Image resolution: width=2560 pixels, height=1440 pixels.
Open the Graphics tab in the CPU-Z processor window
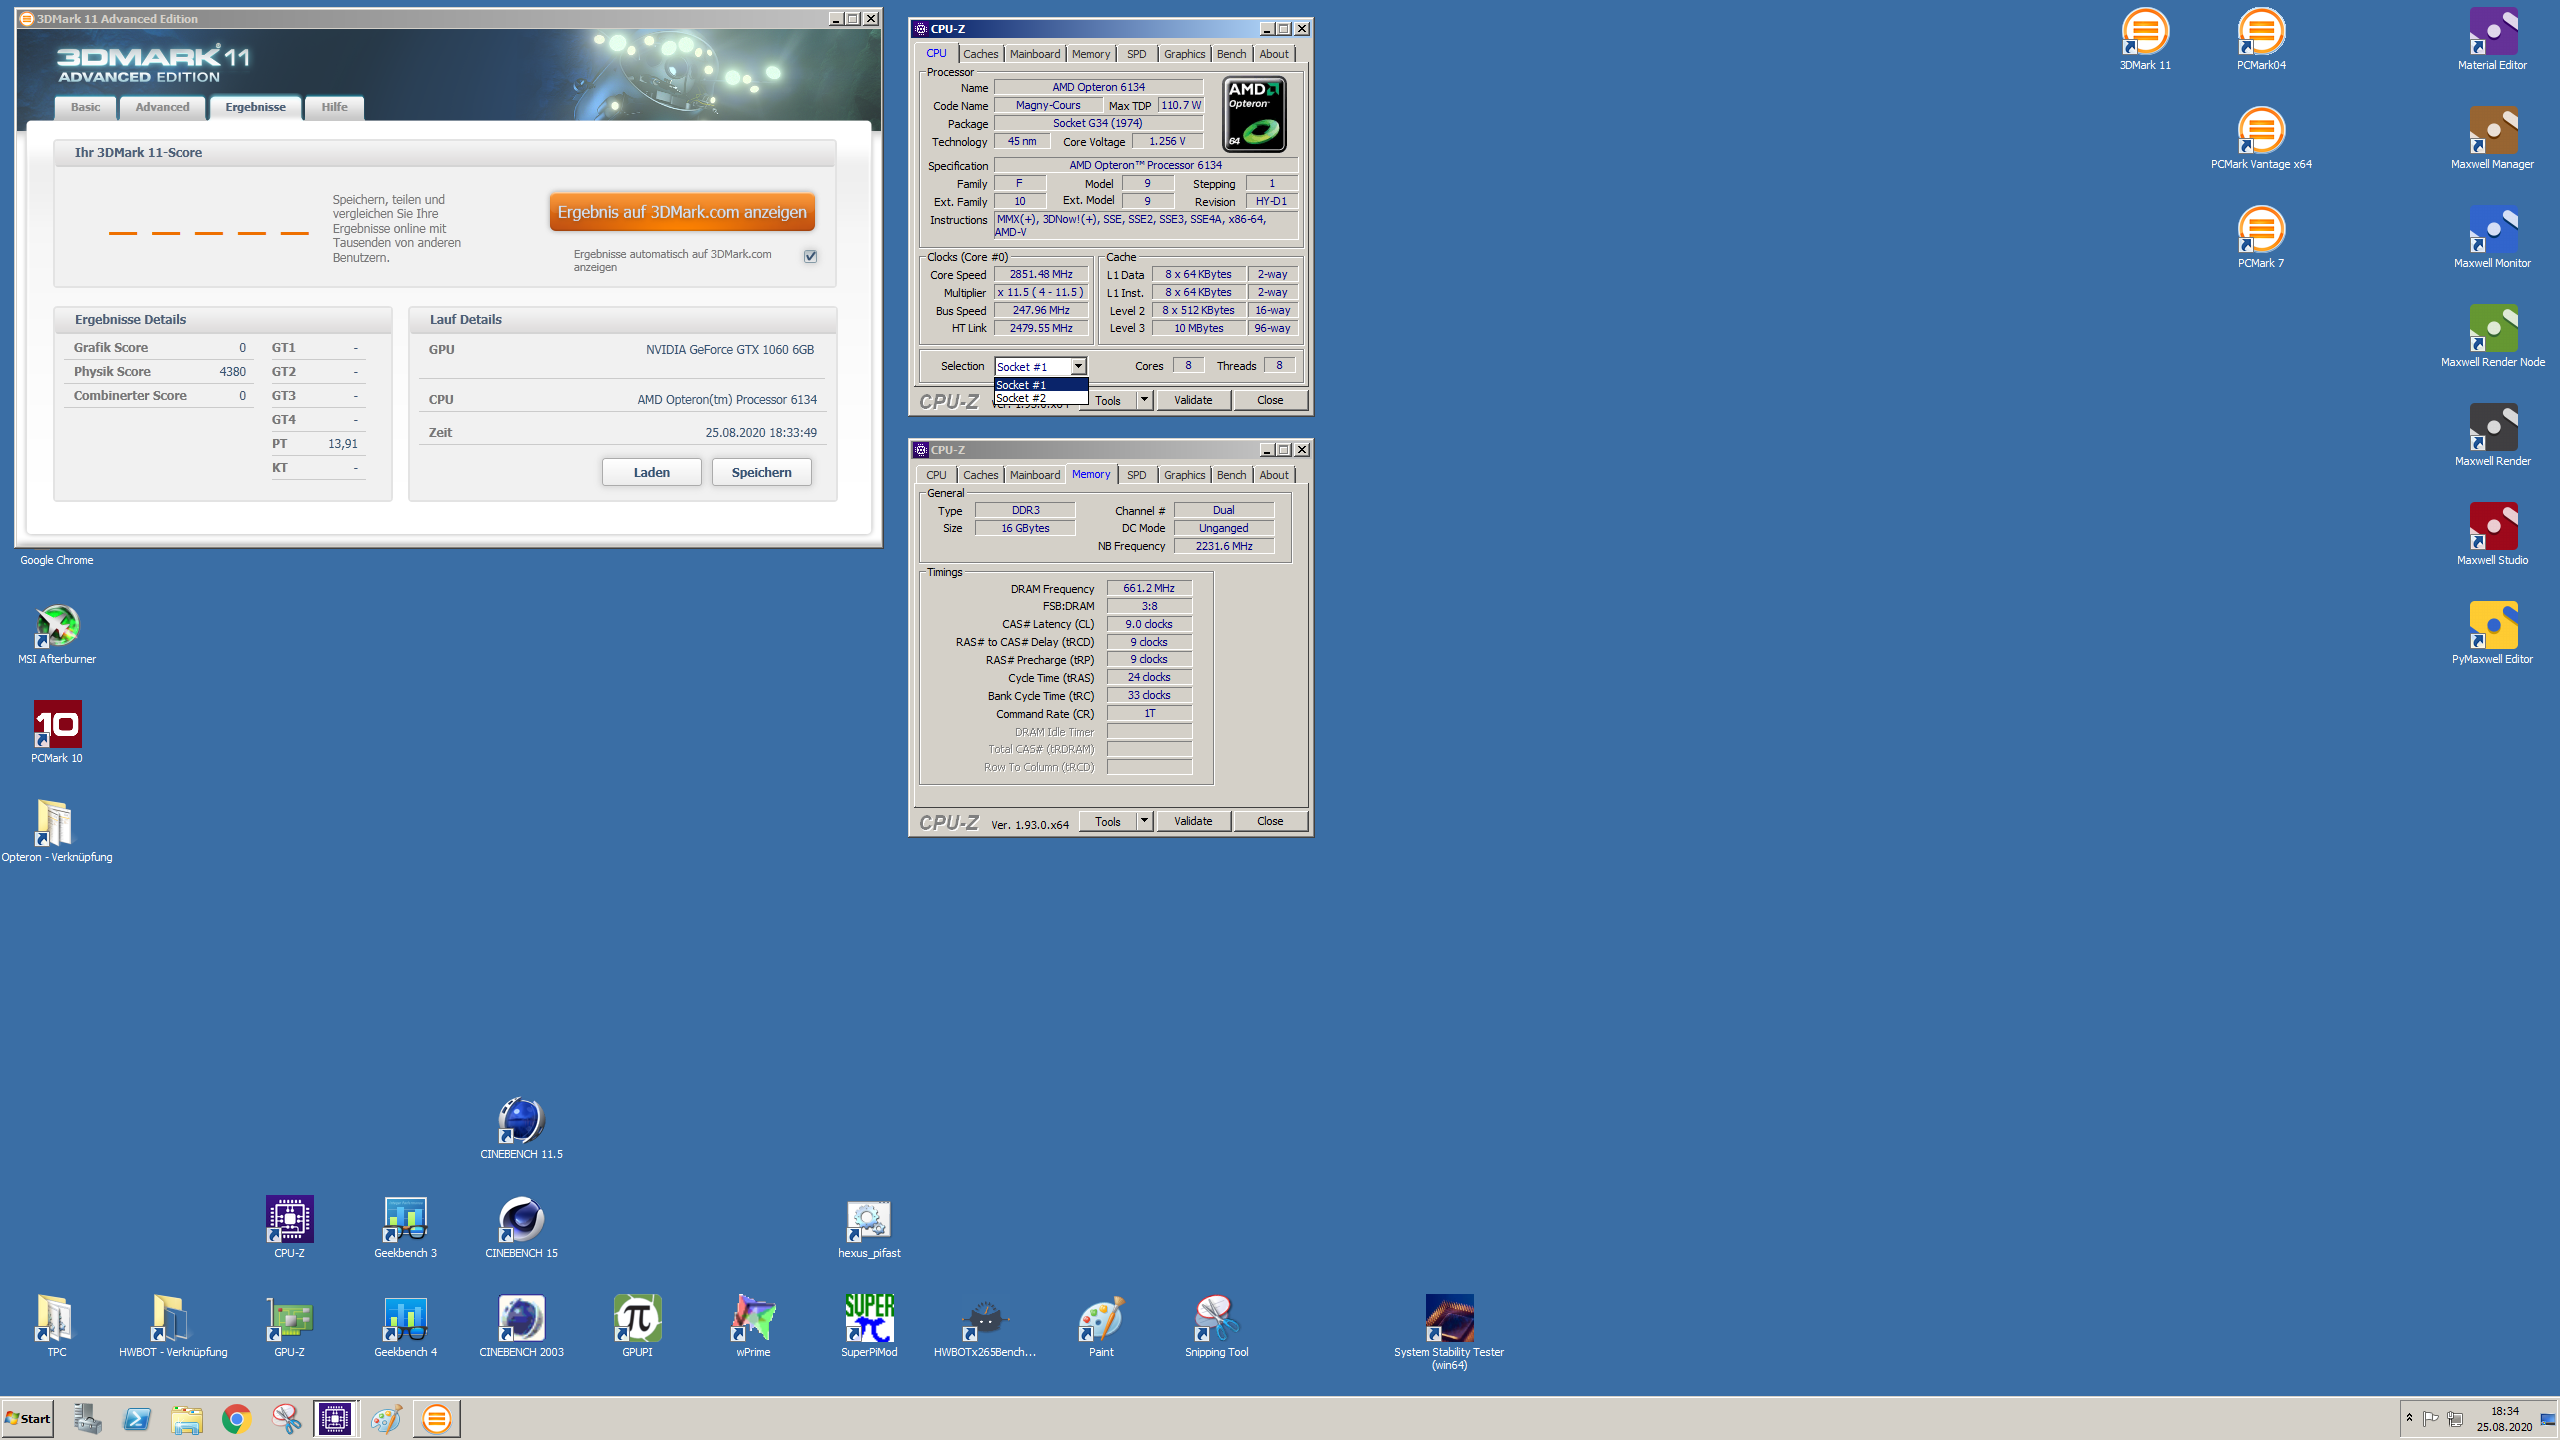[1184, 54]
